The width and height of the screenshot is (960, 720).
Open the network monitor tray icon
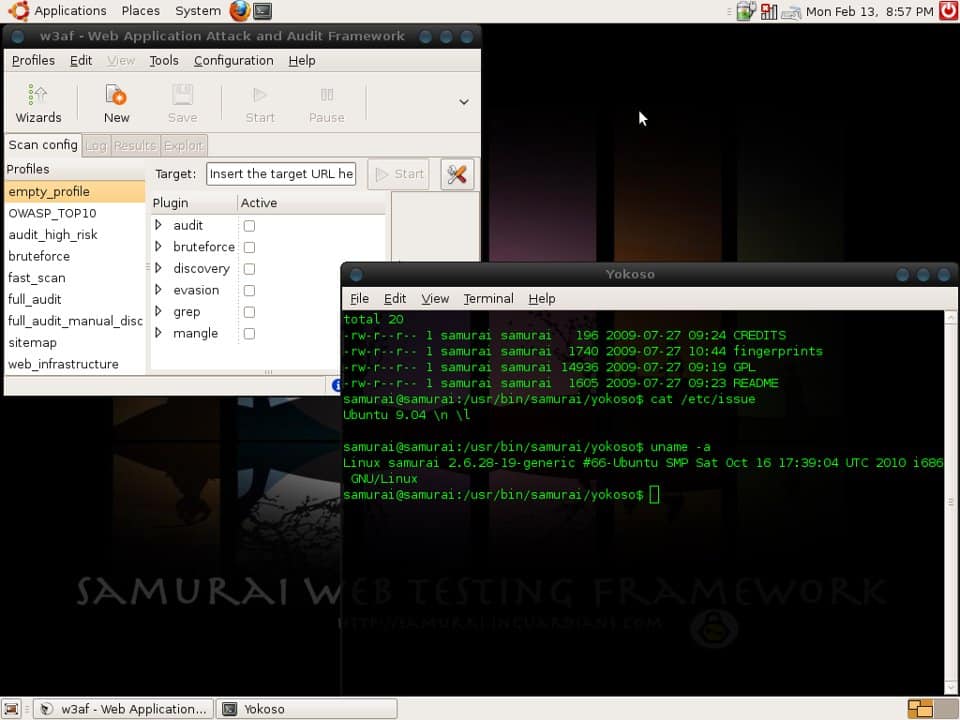coord(768,11)
